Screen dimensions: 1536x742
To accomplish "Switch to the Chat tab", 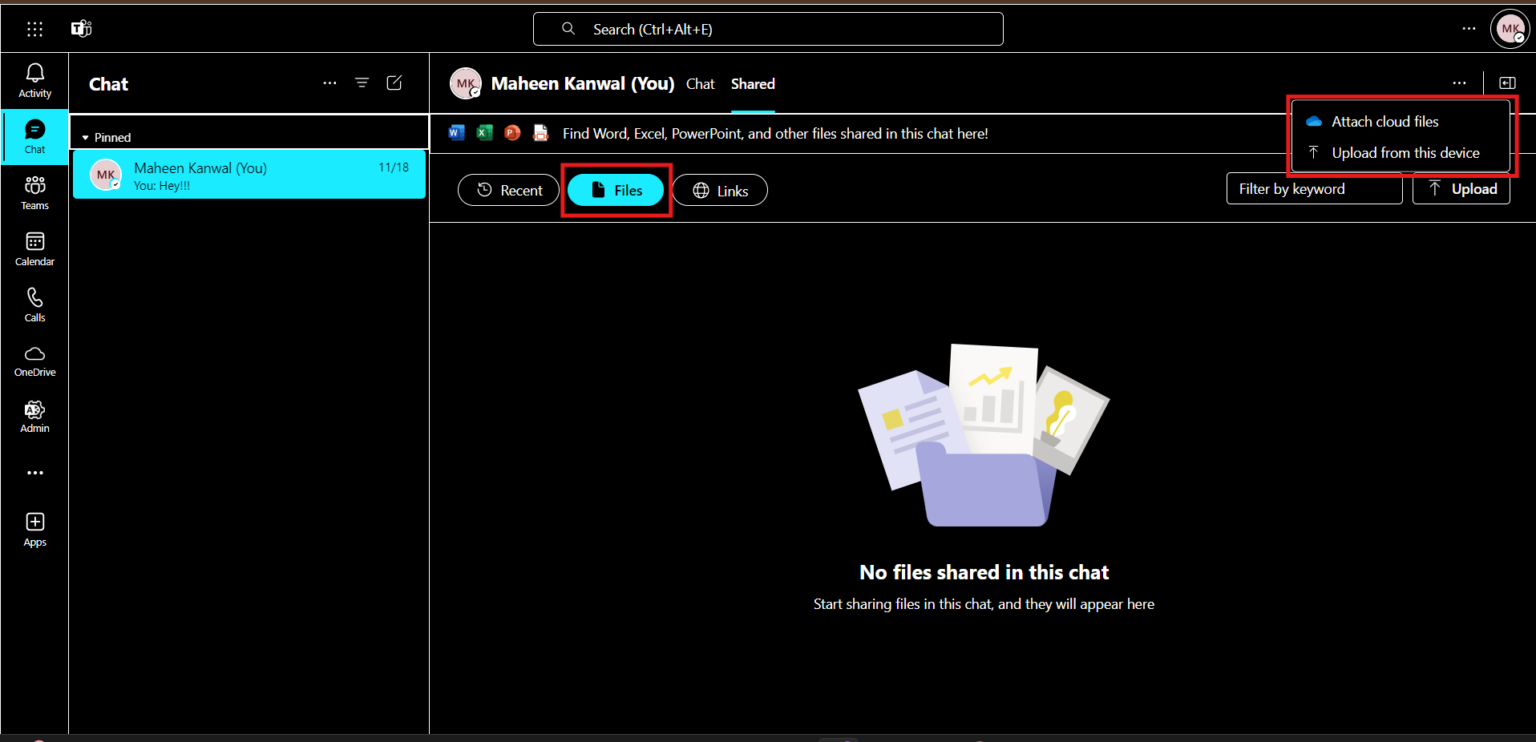I will 700,84.
